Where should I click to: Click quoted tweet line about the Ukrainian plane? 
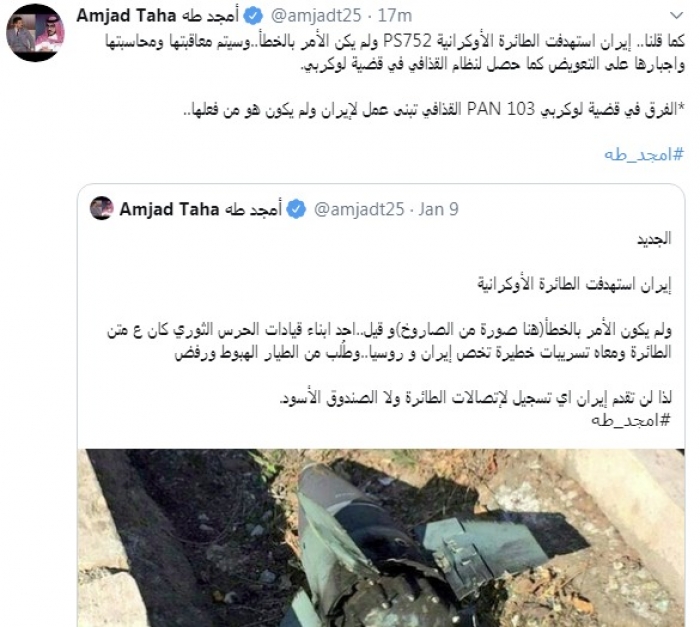(x=575, y=284)
